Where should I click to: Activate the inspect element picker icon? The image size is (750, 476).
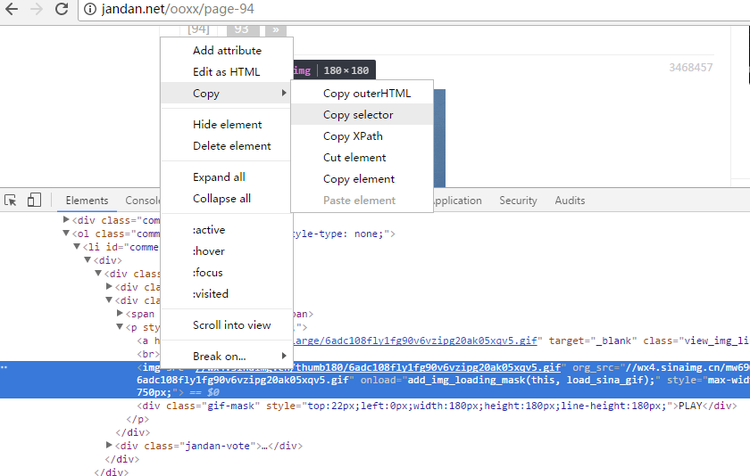pos(11,200)
